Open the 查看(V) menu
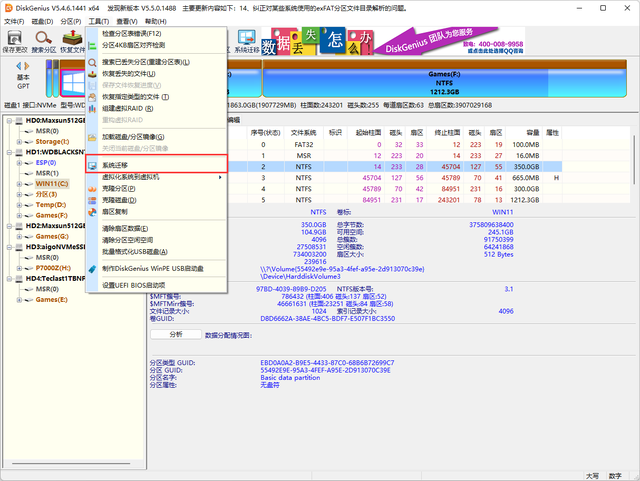The height and width of the screenshot is (481, 640). (127, 21)
